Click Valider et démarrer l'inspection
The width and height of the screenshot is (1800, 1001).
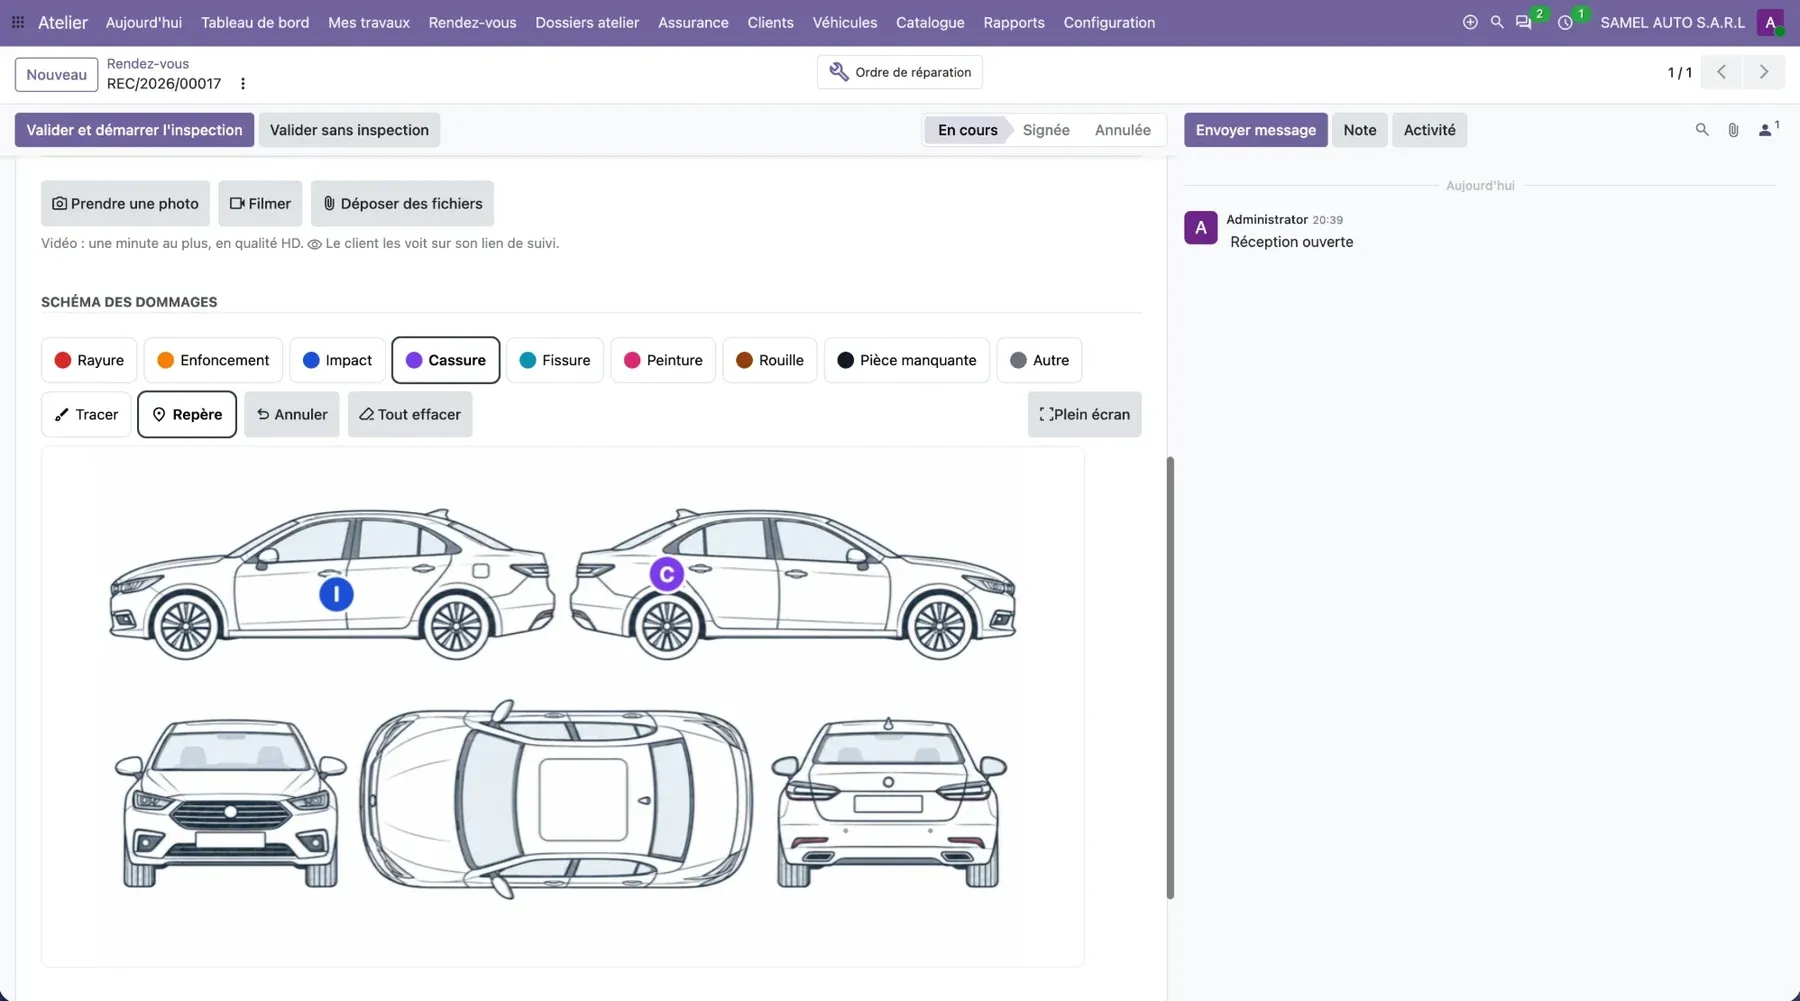(x=135, y=130)
